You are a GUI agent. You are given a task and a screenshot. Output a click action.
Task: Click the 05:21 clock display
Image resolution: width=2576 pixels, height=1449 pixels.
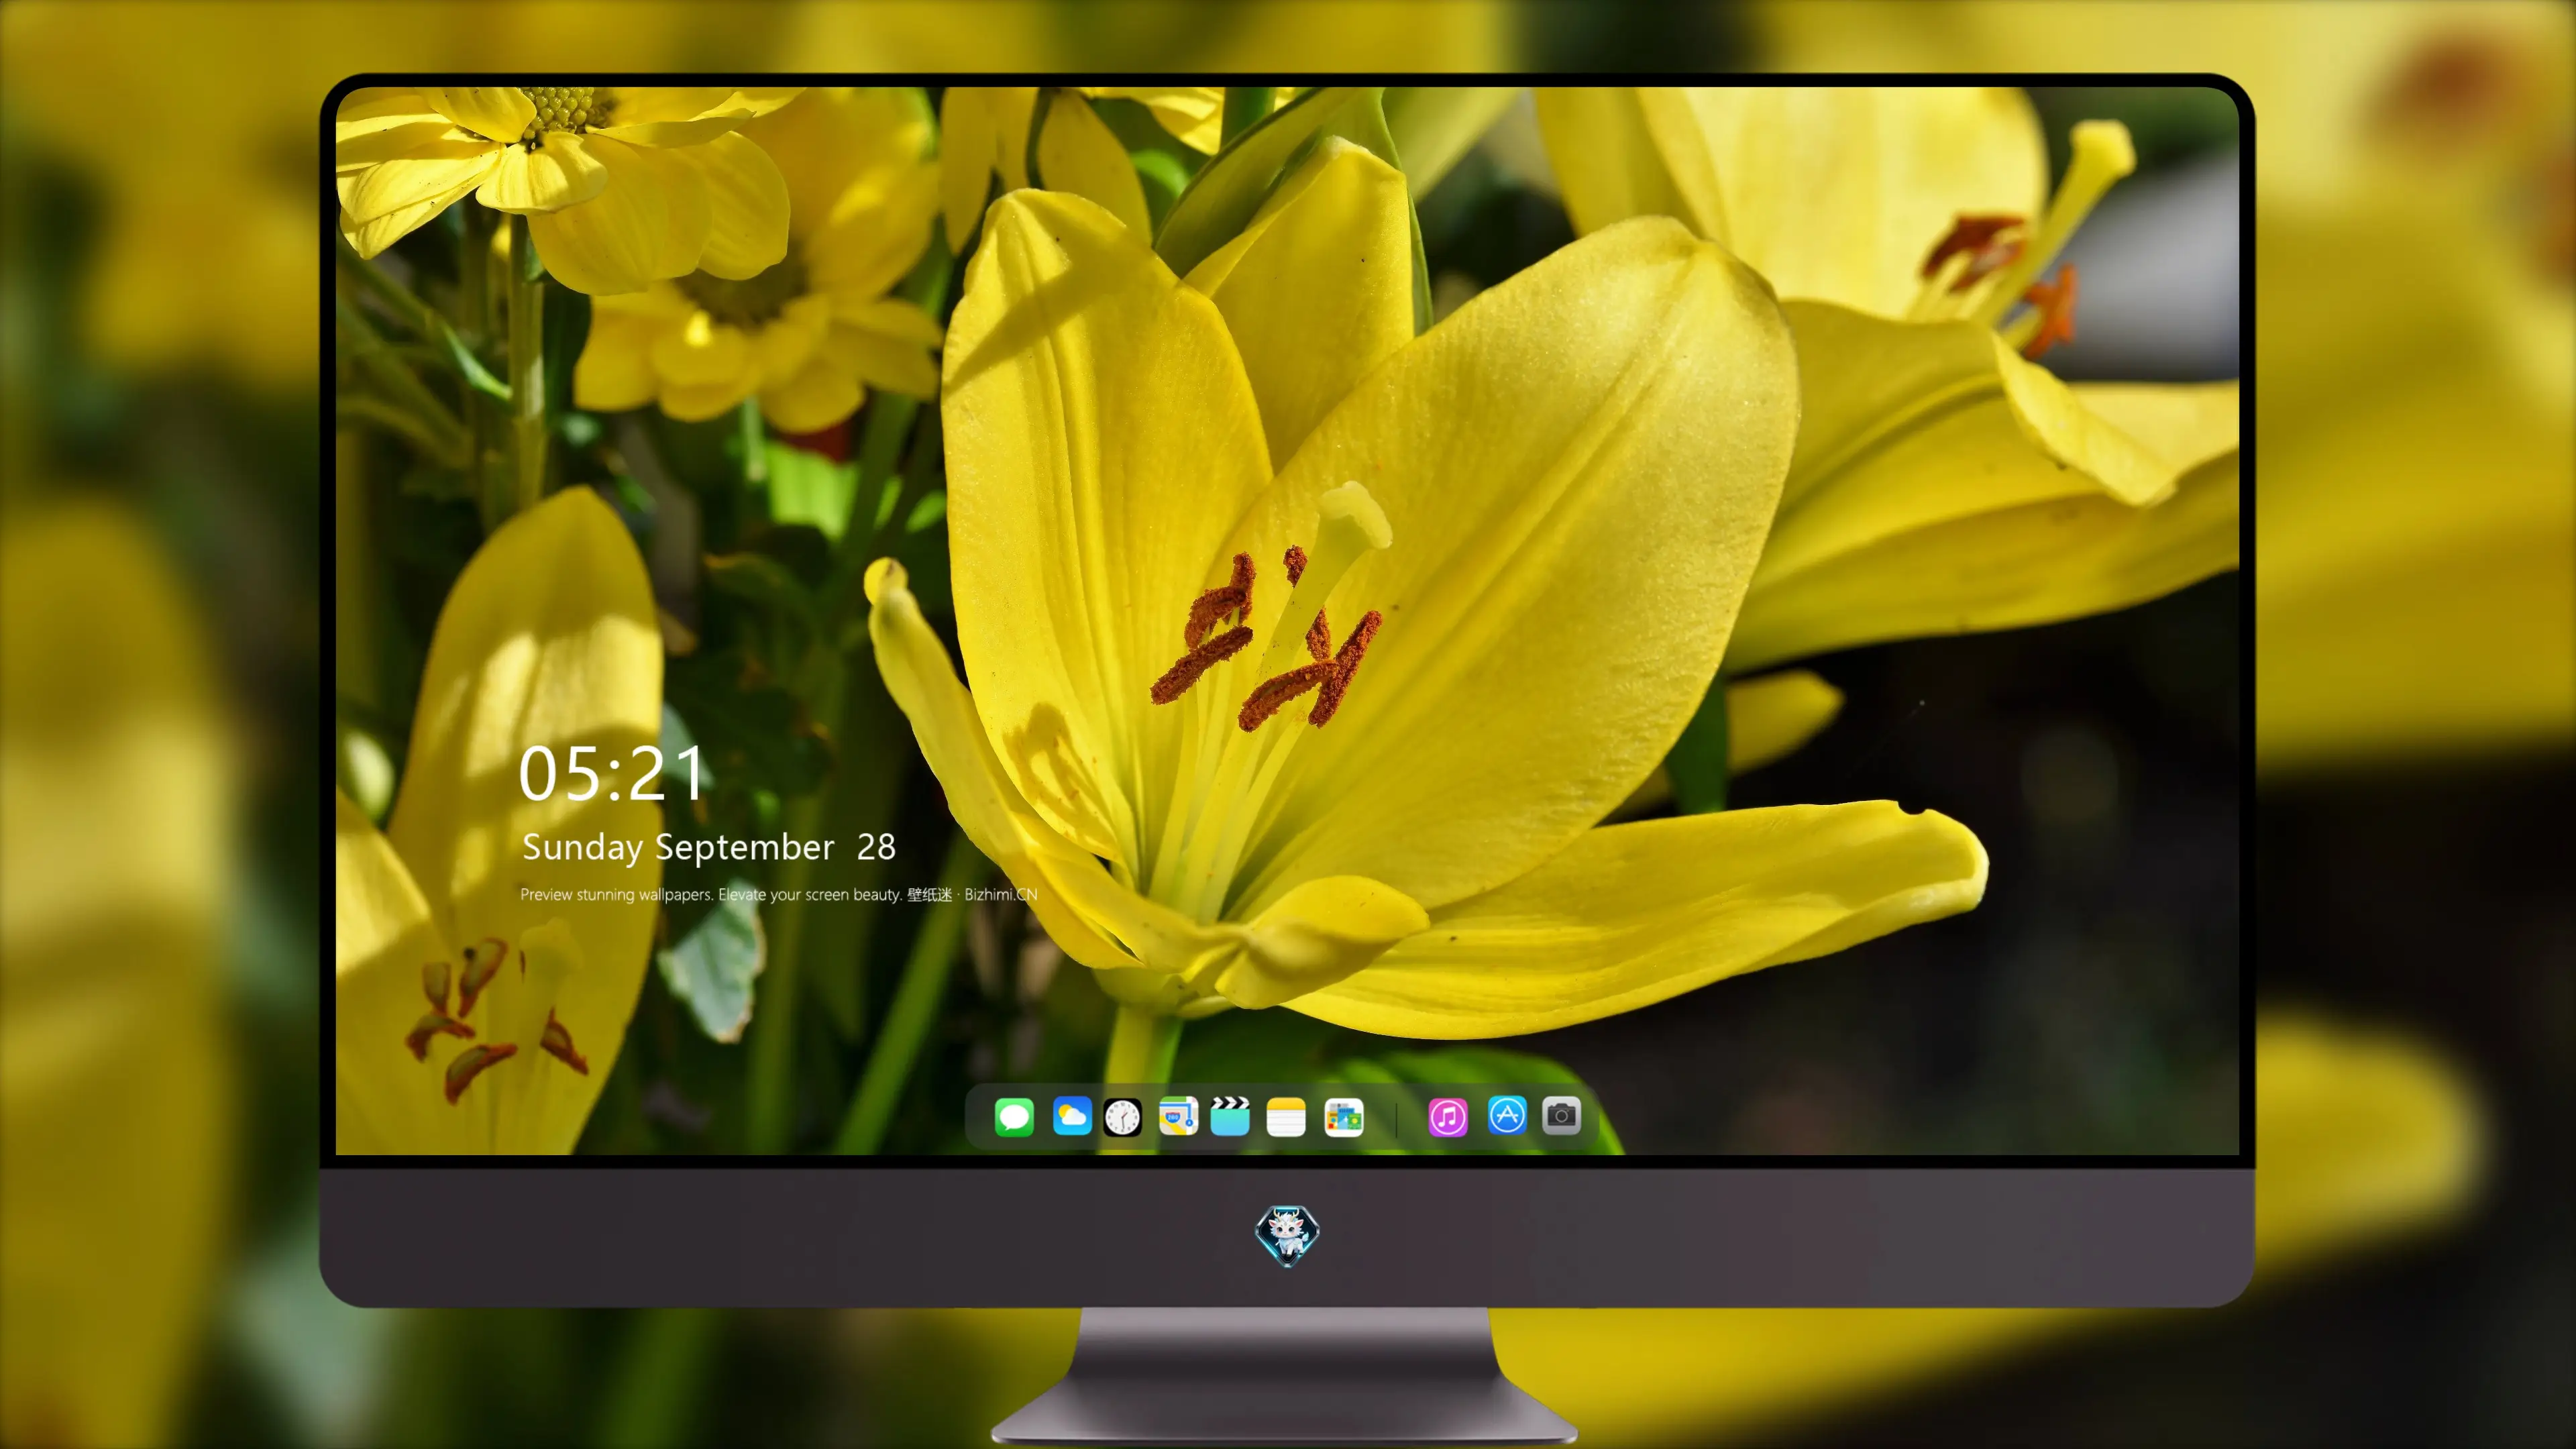click(612, 774)
